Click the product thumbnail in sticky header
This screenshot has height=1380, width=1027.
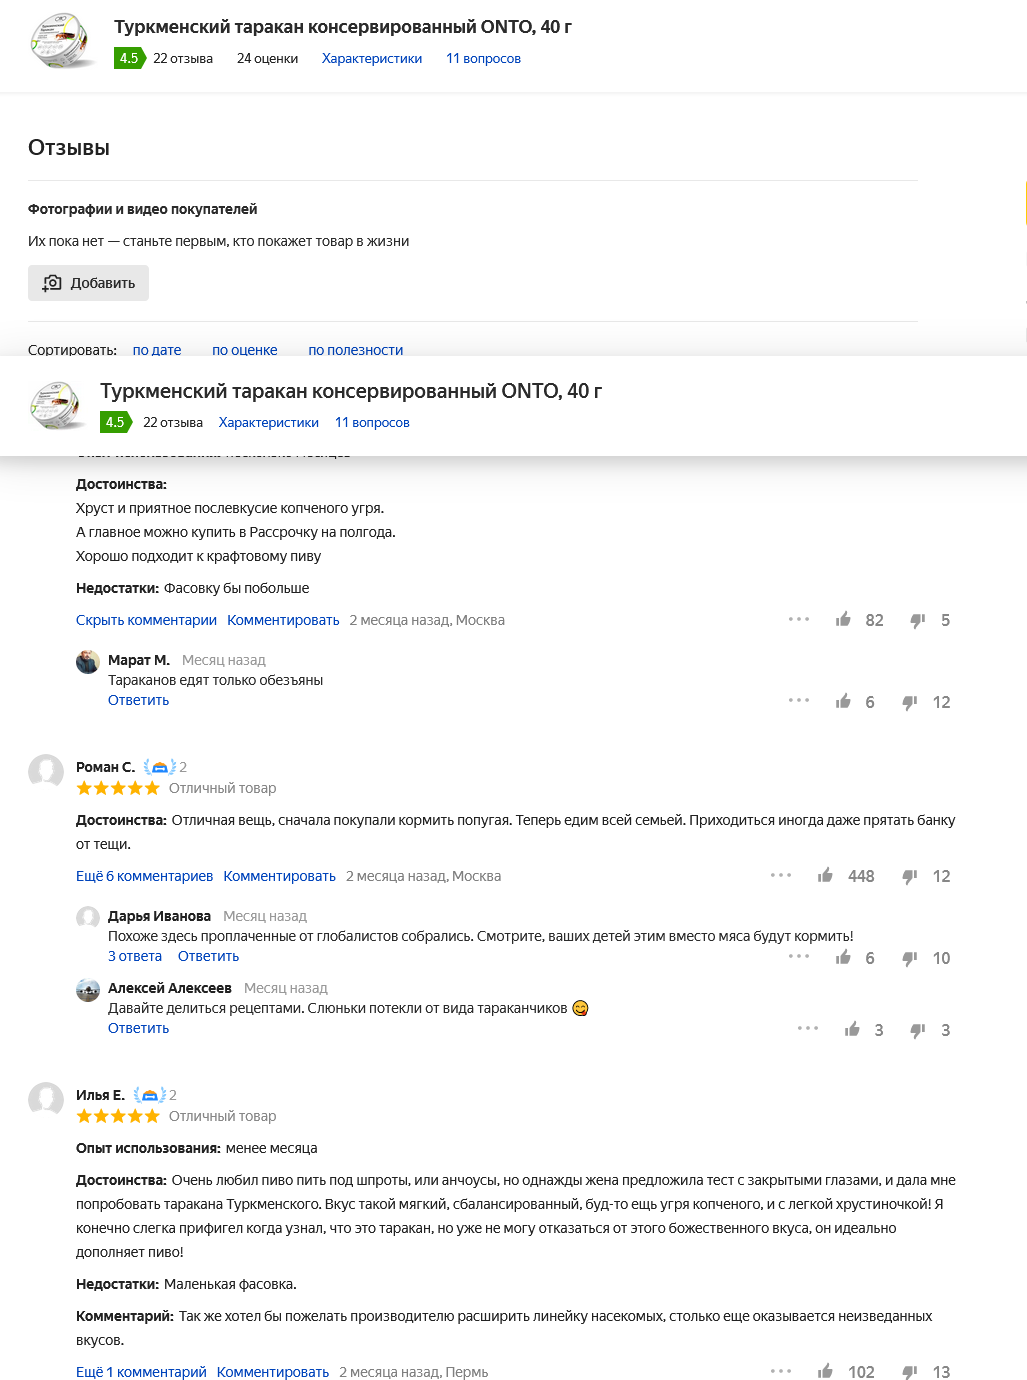[x=59, y=405]
